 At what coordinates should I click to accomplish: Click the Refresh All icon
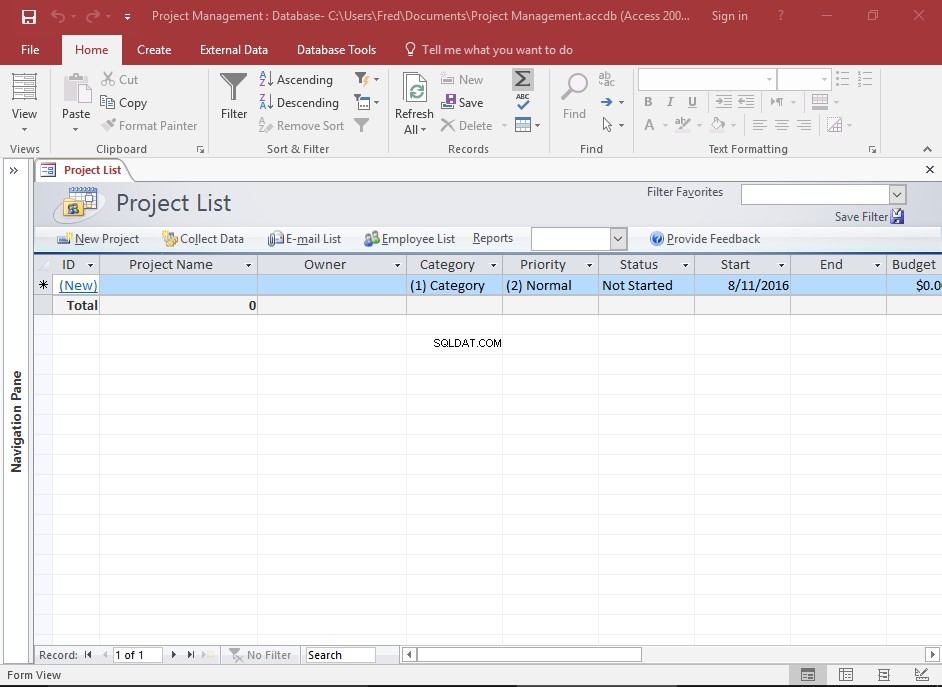415,90
